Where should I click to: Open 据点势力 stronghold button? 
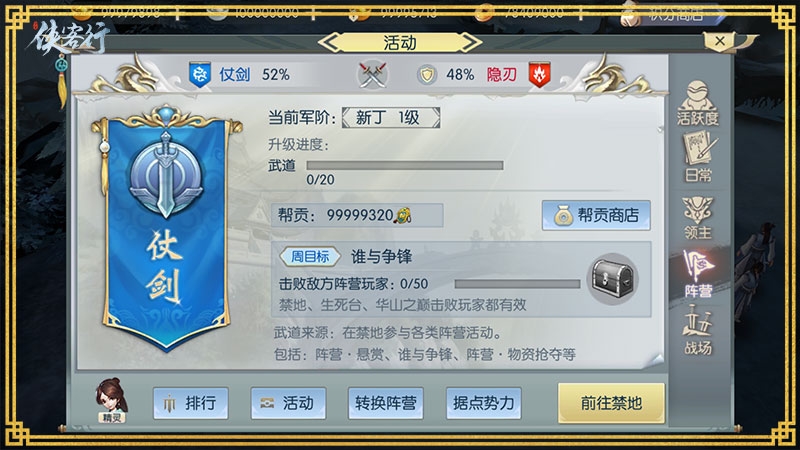(484, 403)
